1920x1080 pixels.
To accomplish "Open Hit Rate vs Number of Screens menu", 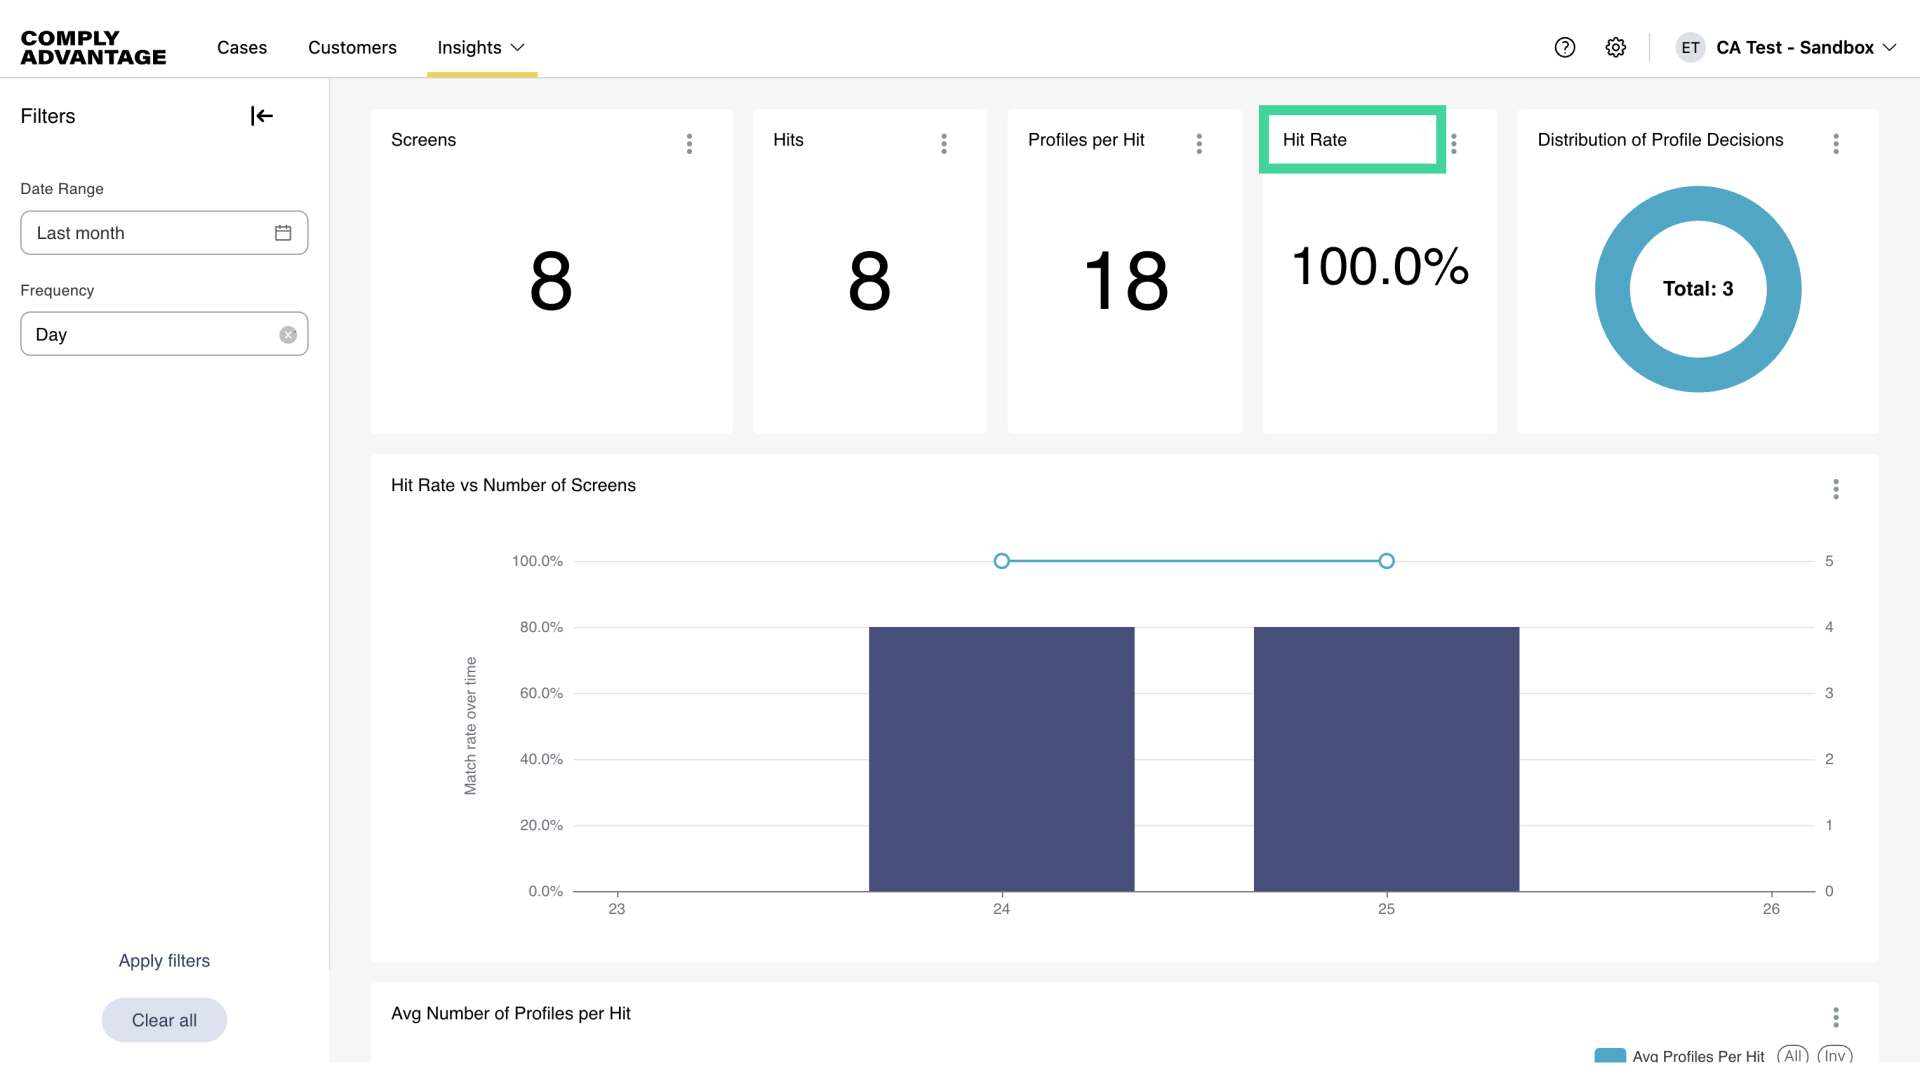I will coord(1836,489).
